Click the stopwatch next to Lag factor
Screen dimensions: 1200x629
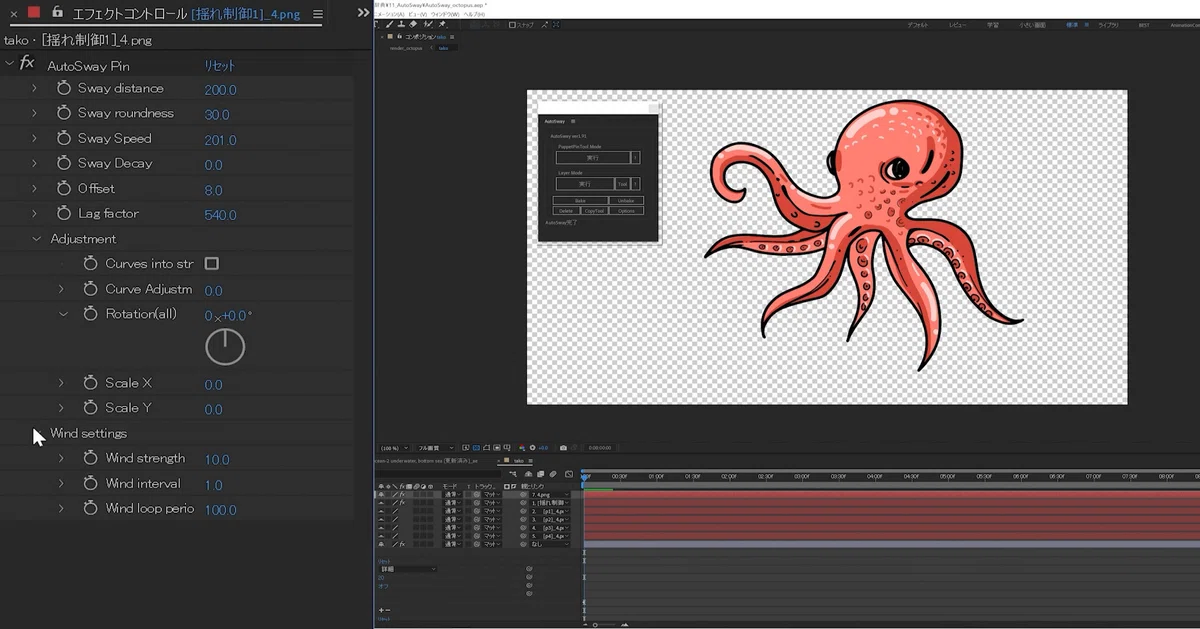[x=64, y=214]
